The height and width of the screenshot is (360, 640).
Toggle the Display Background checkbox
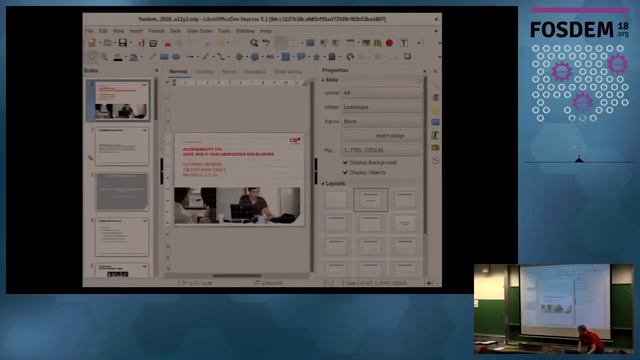345,162
